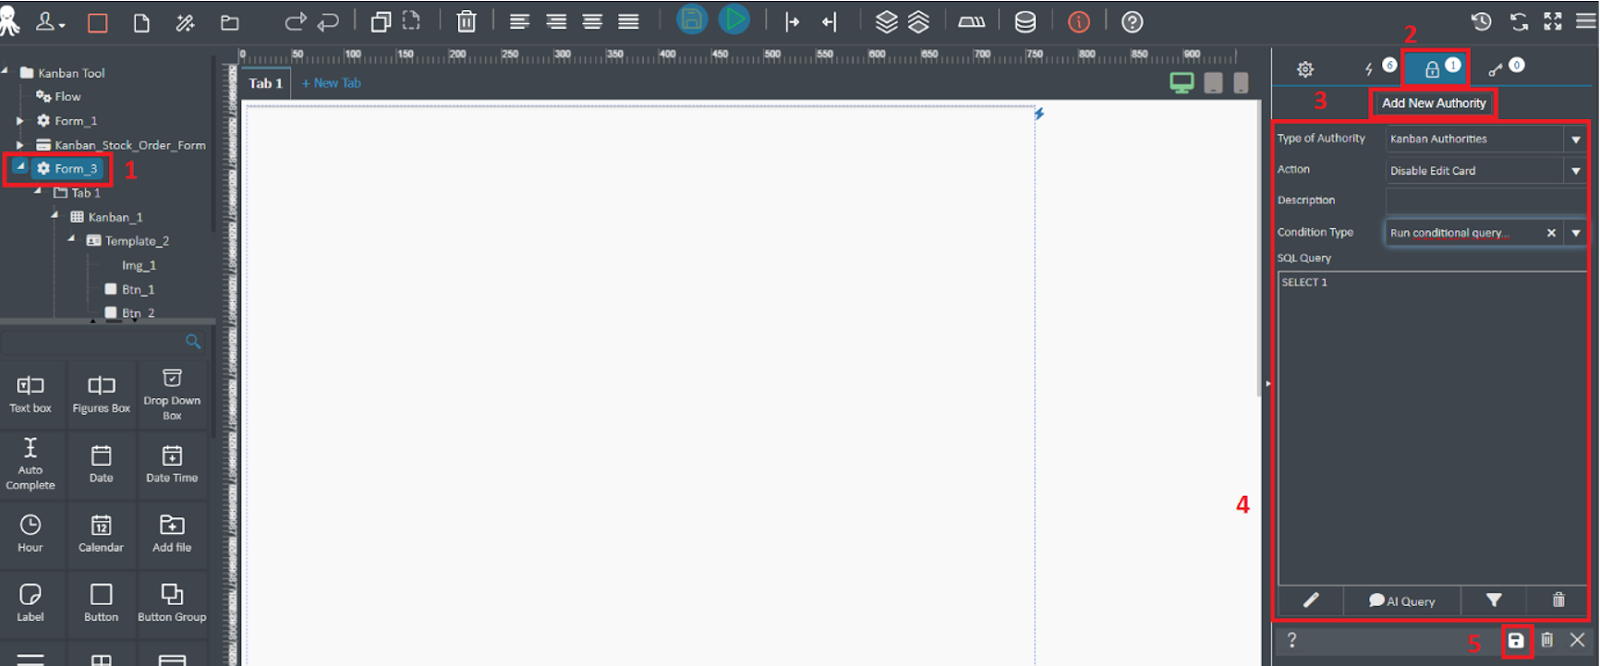Click the ruler measurement icon
This screenshot has height=666, width=1600.
click(972, 22)
